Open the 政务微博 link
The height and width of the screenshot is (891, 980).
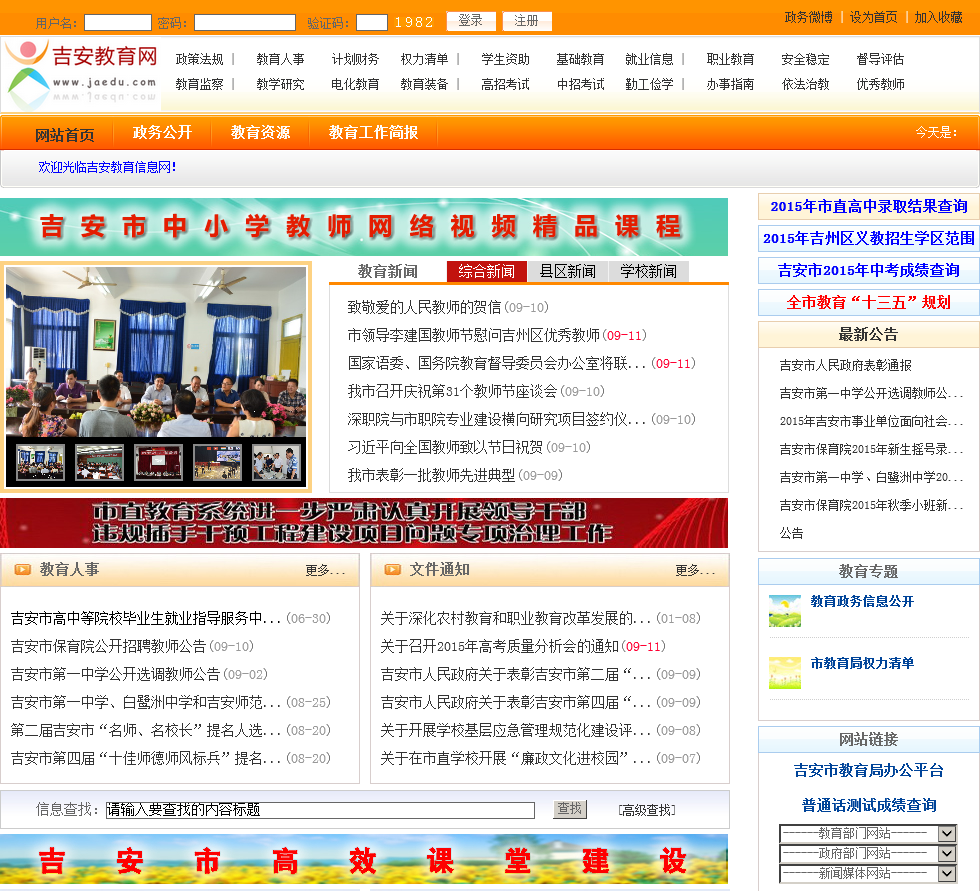tap(808, 17)
